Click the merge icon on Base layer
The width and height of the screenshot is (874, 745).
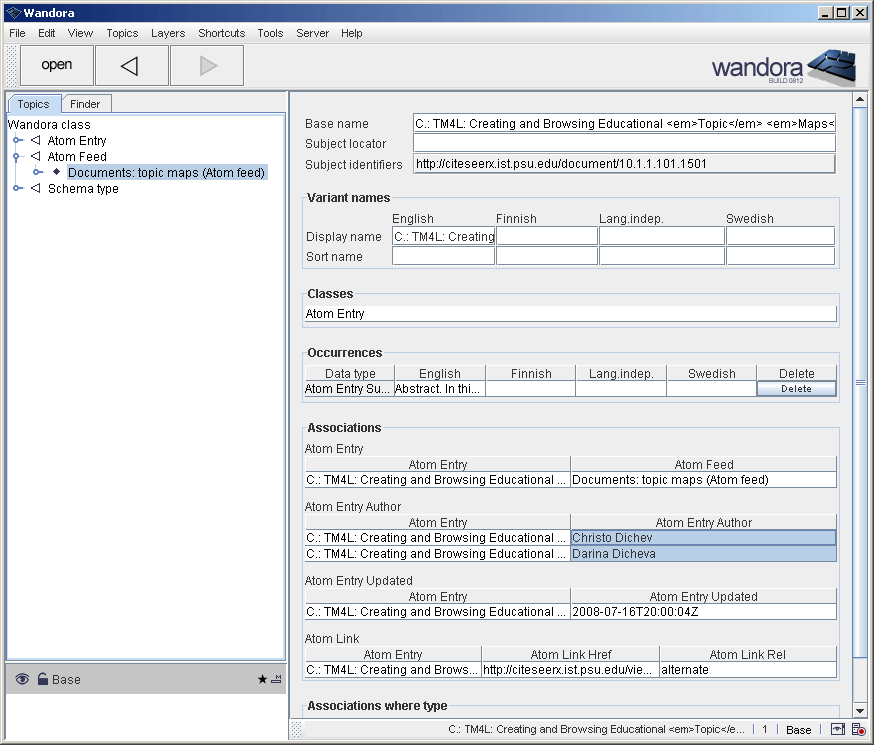coord(276,679)
